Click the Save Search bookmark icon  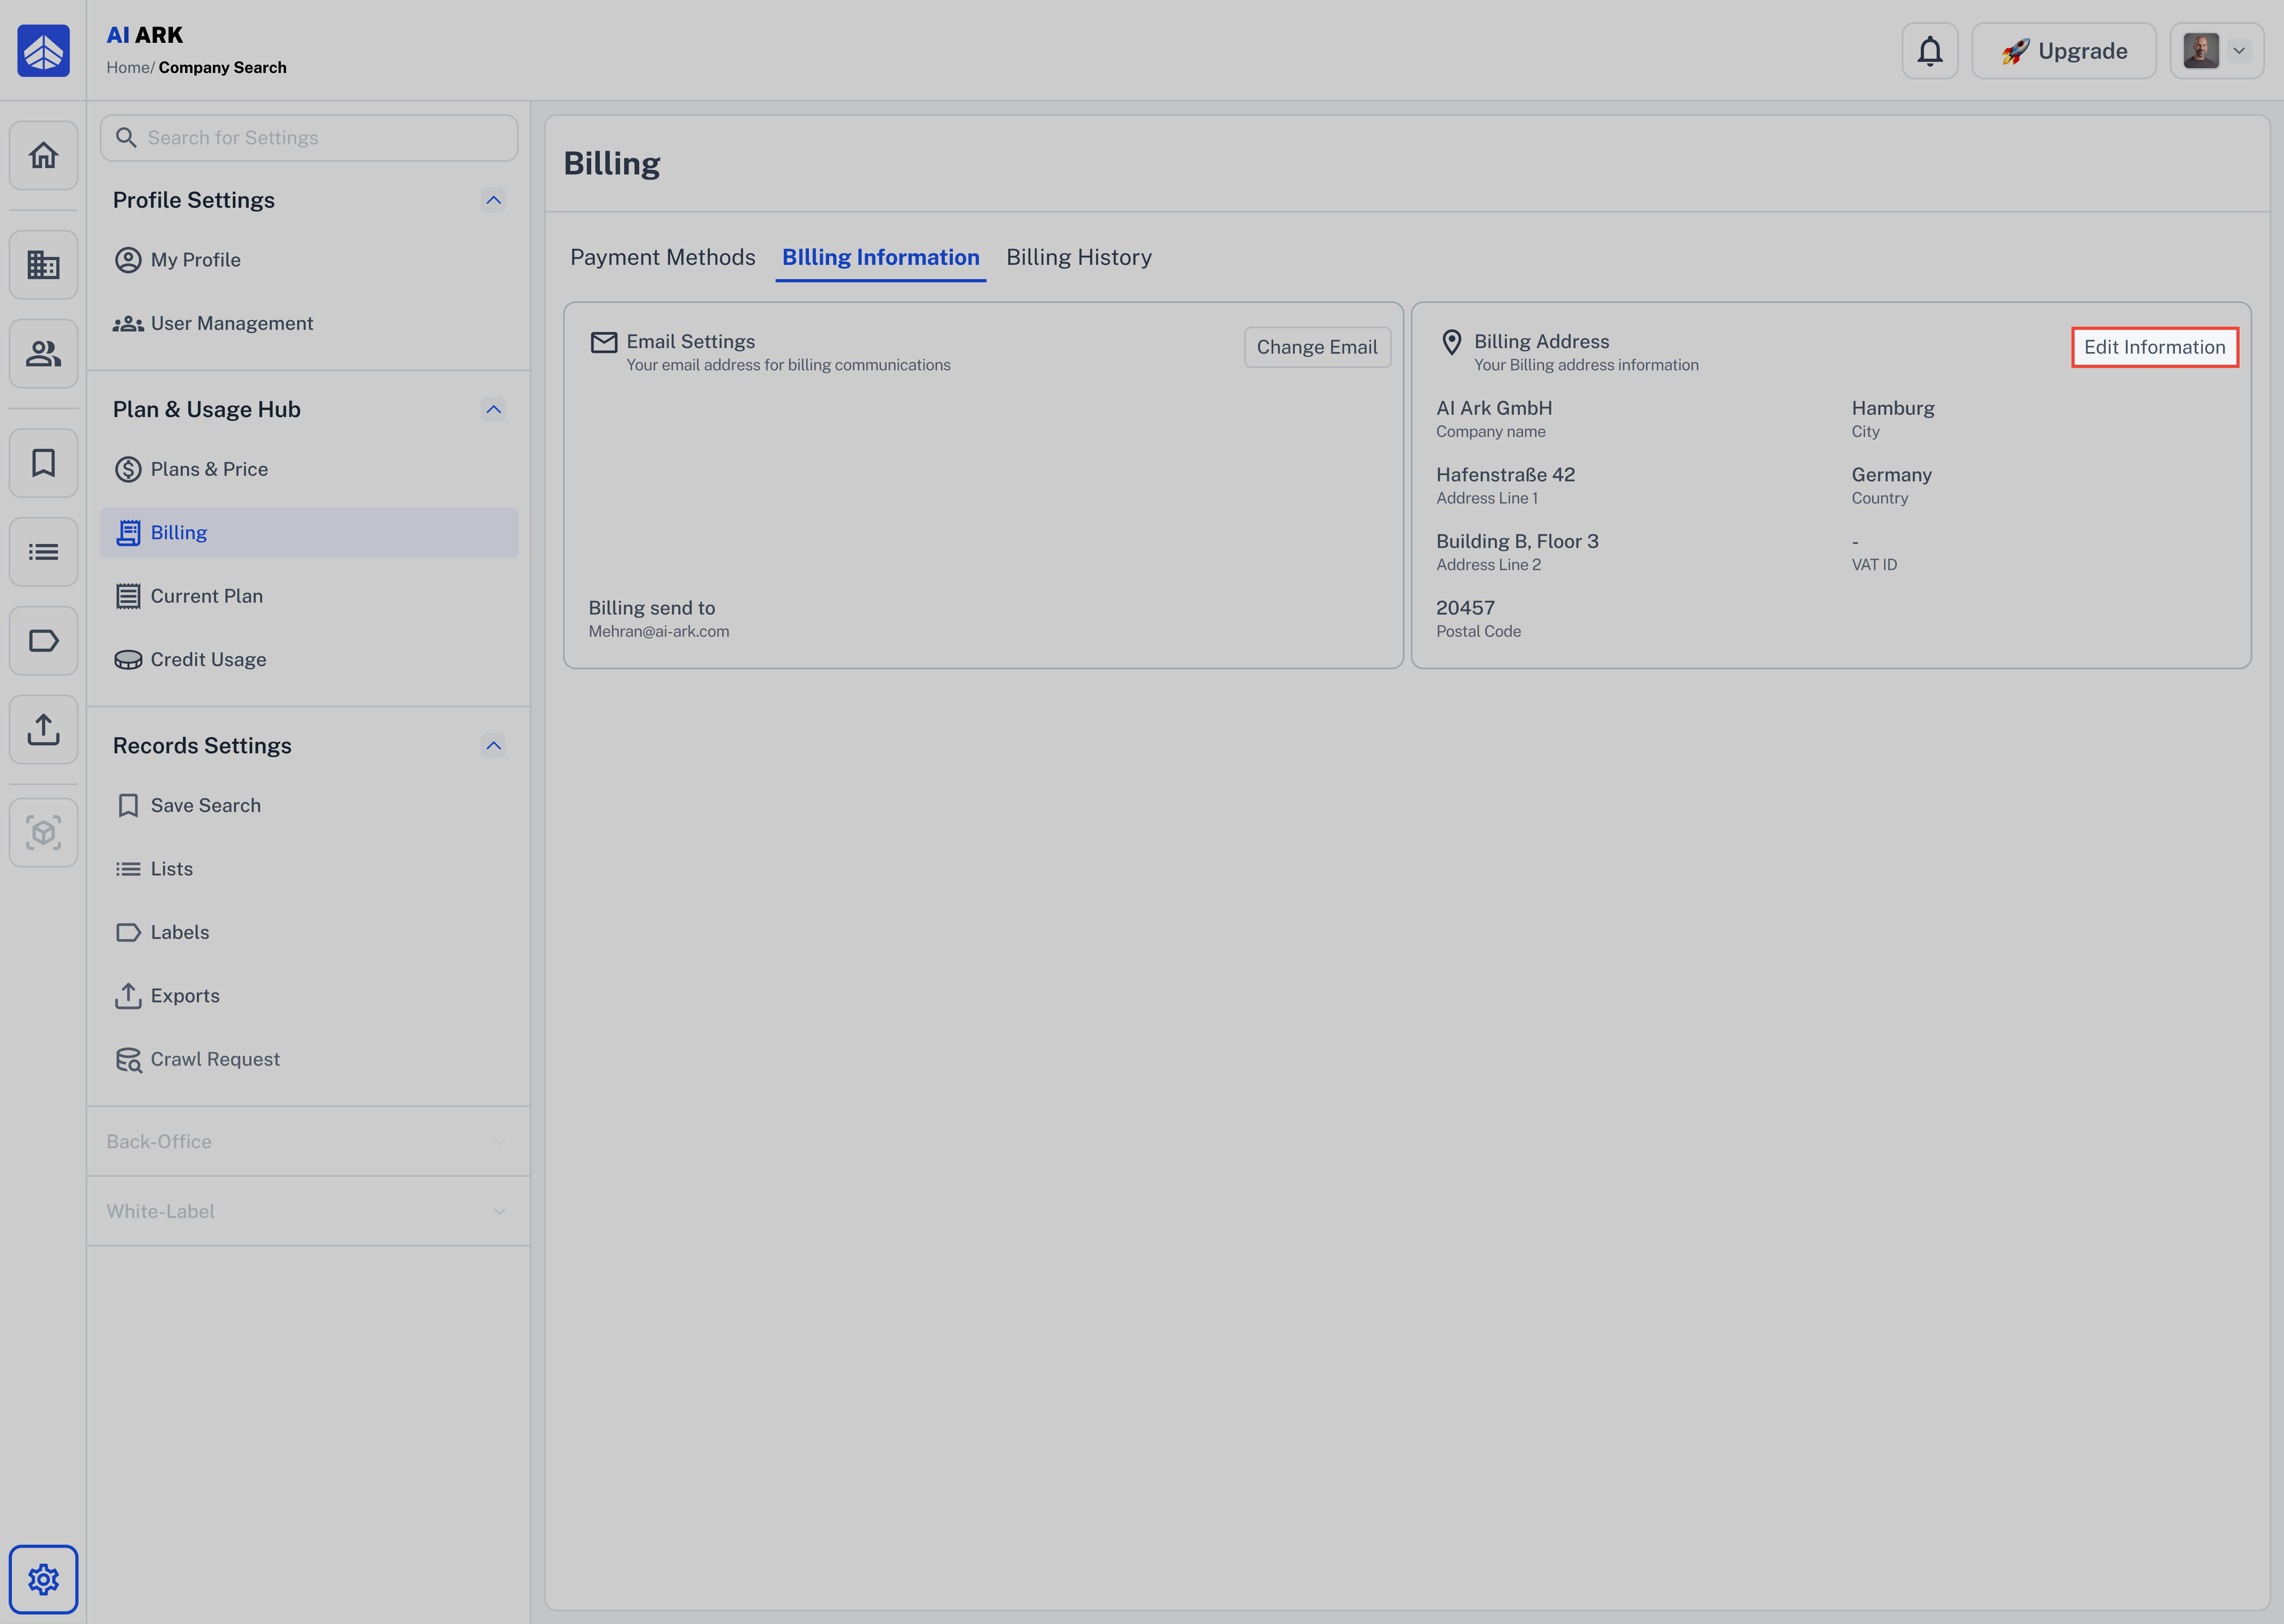(128, 806)
